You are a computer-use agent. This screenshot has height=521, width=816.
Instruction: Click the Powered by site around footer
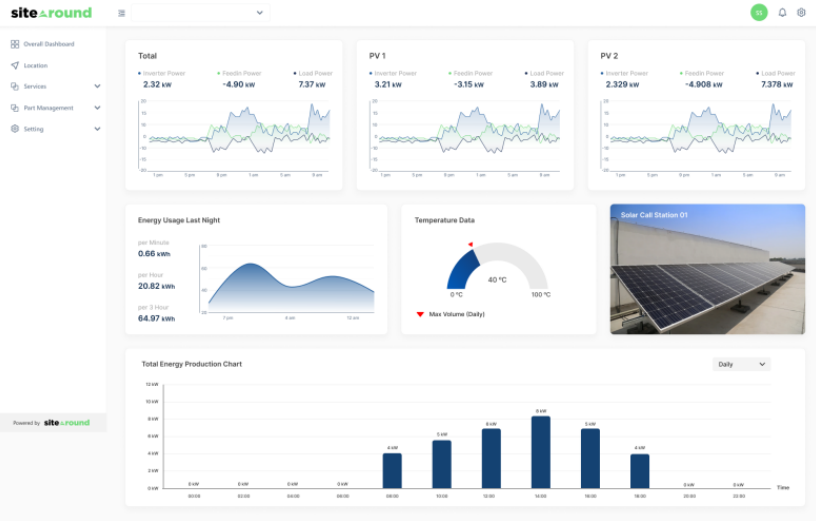click(x=52, y=423)
